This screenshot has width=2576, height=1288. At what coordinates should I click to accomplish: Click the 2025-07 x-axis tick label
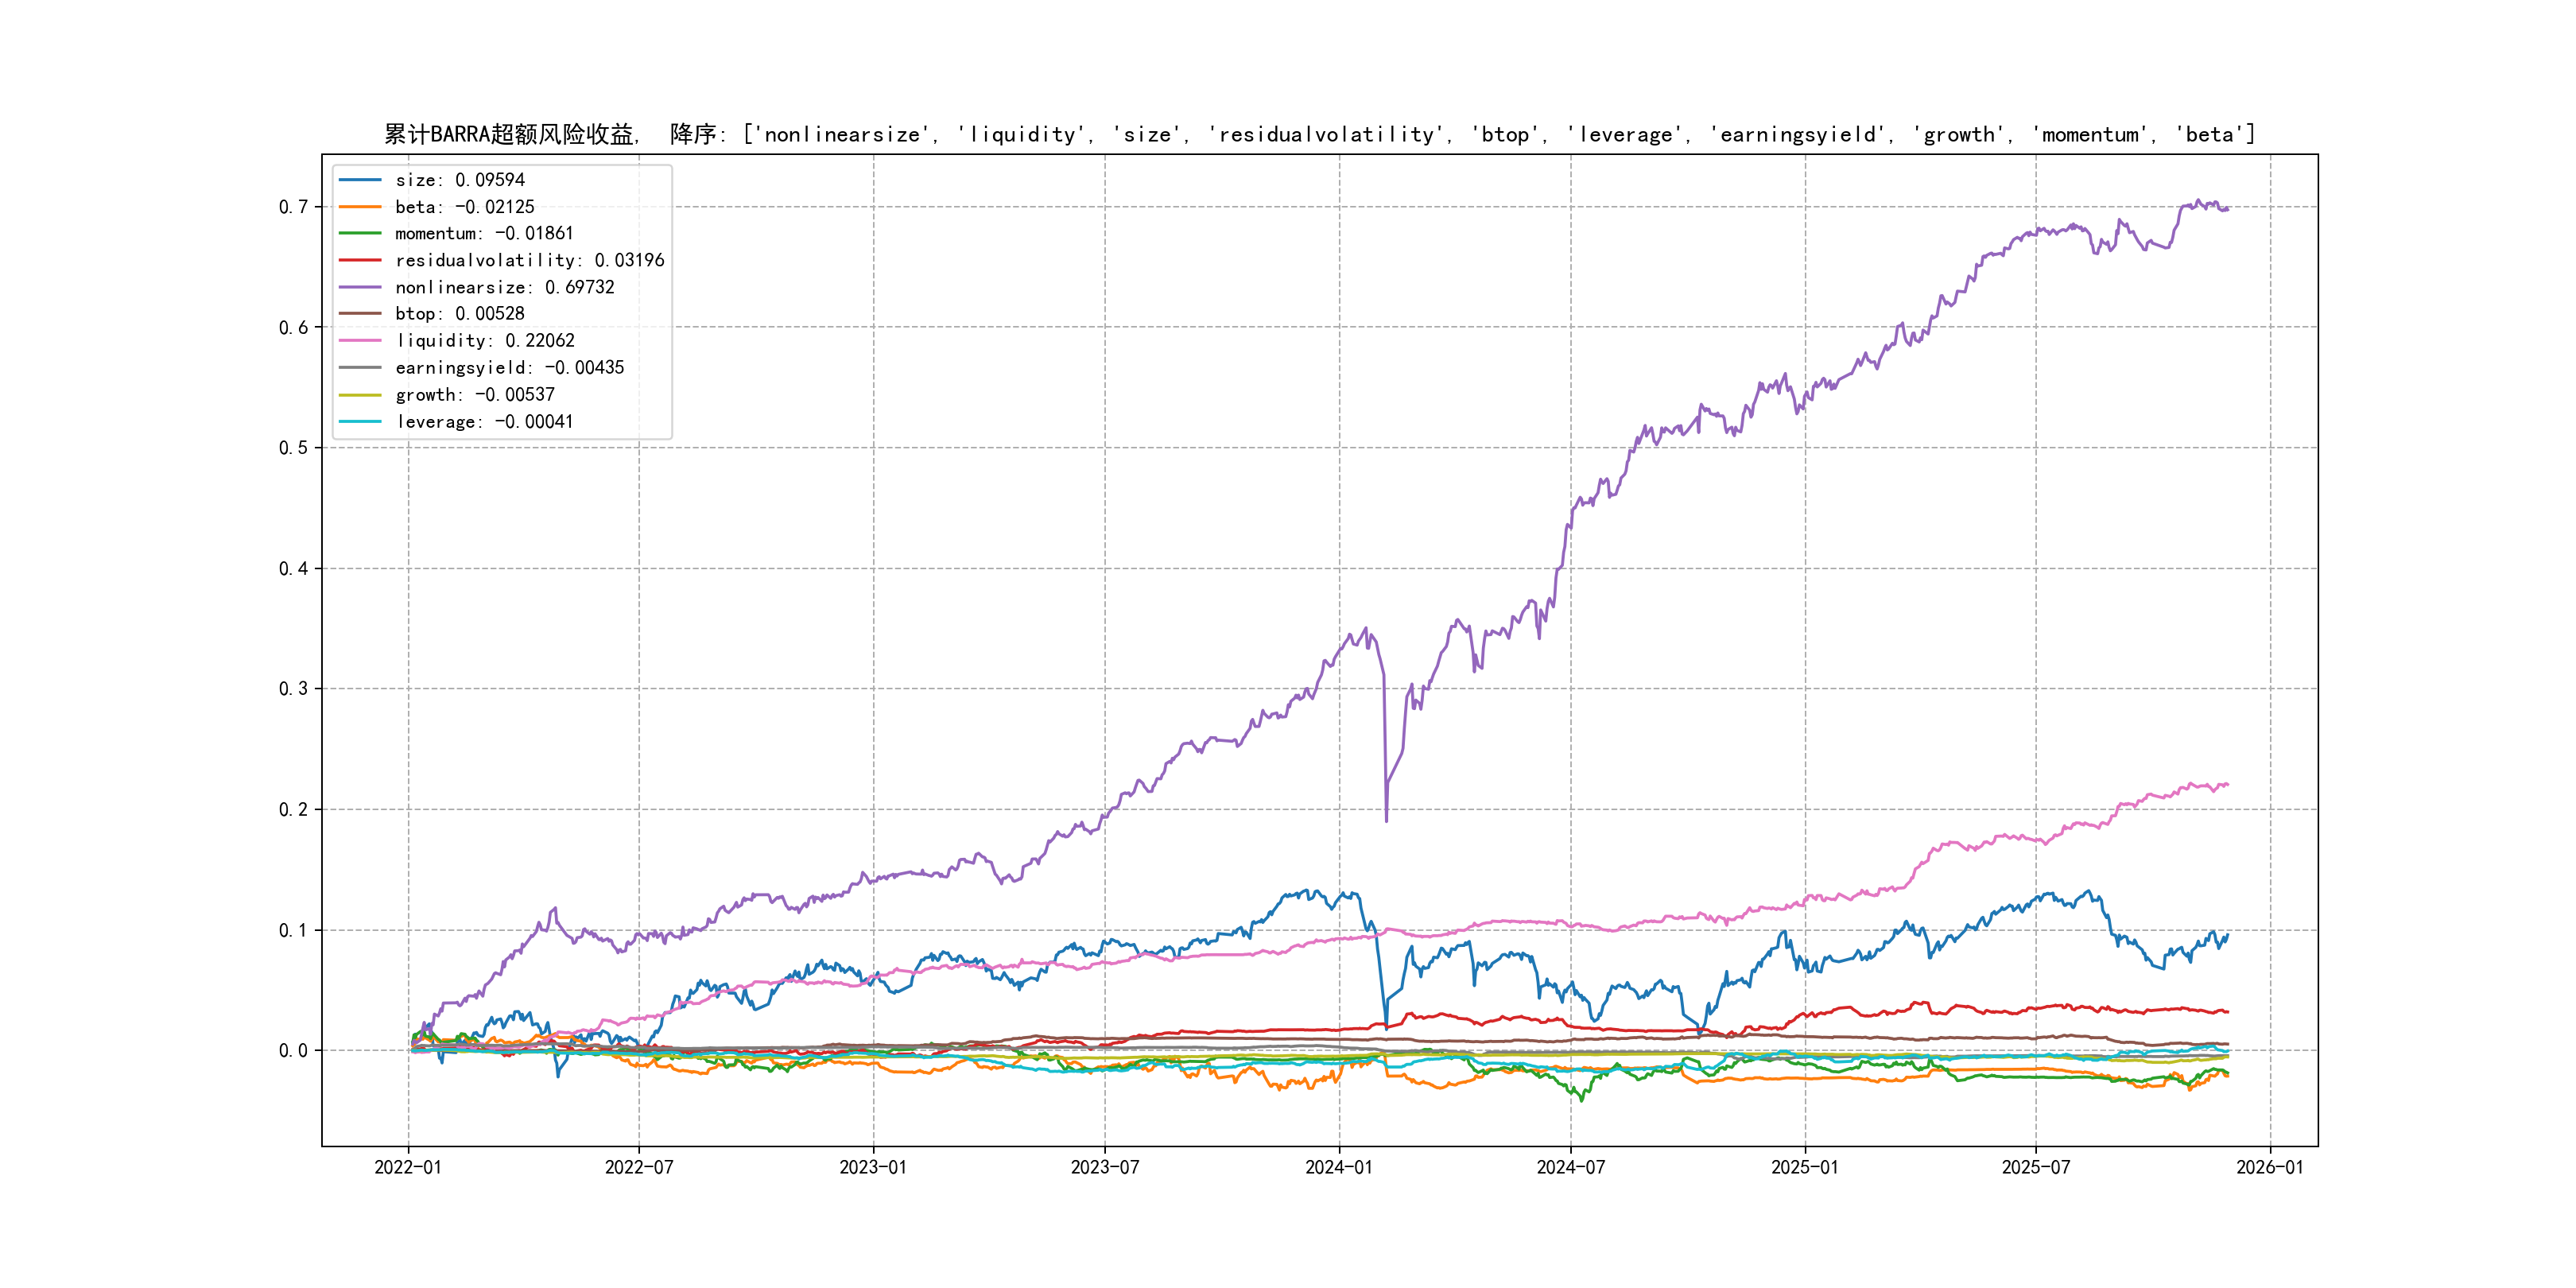[x=2035, y=1167]
